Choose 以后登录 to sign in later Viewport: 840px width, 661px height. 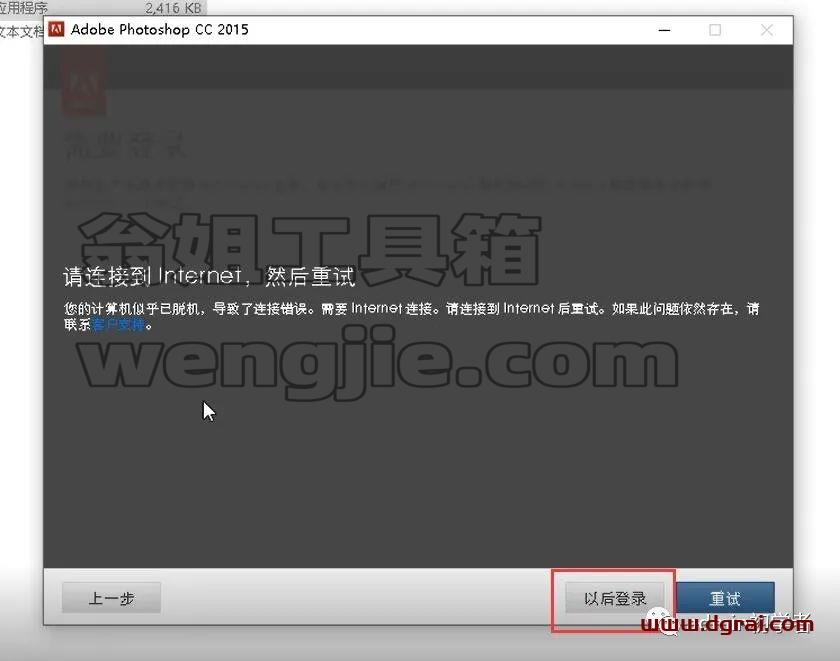click(614, 598)
